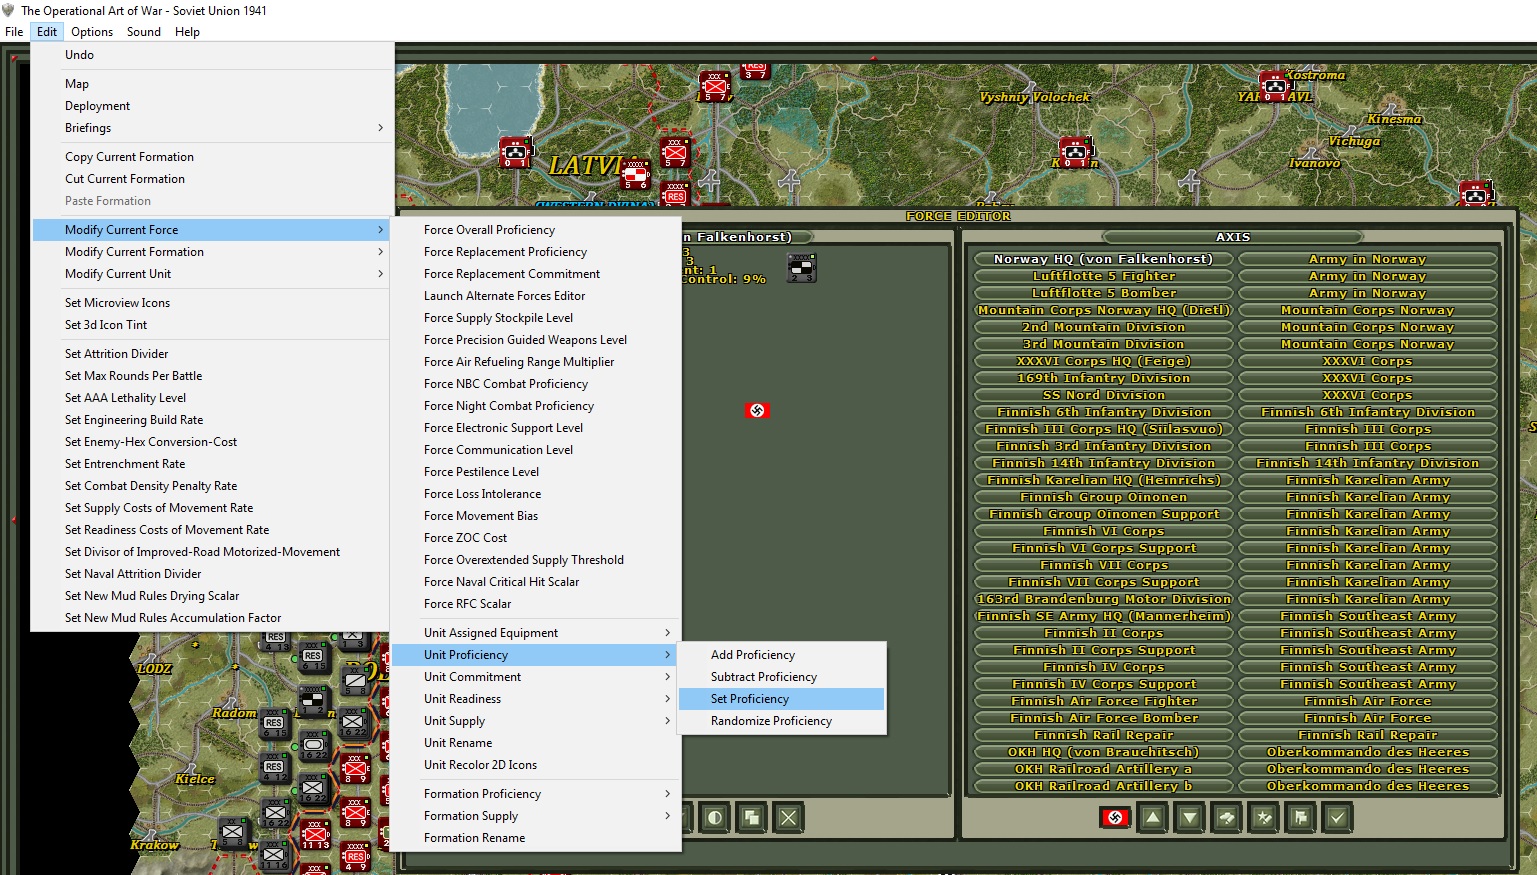Choose Unit Recolor 2D Icons
The image size is (1537, 875).
535,765
